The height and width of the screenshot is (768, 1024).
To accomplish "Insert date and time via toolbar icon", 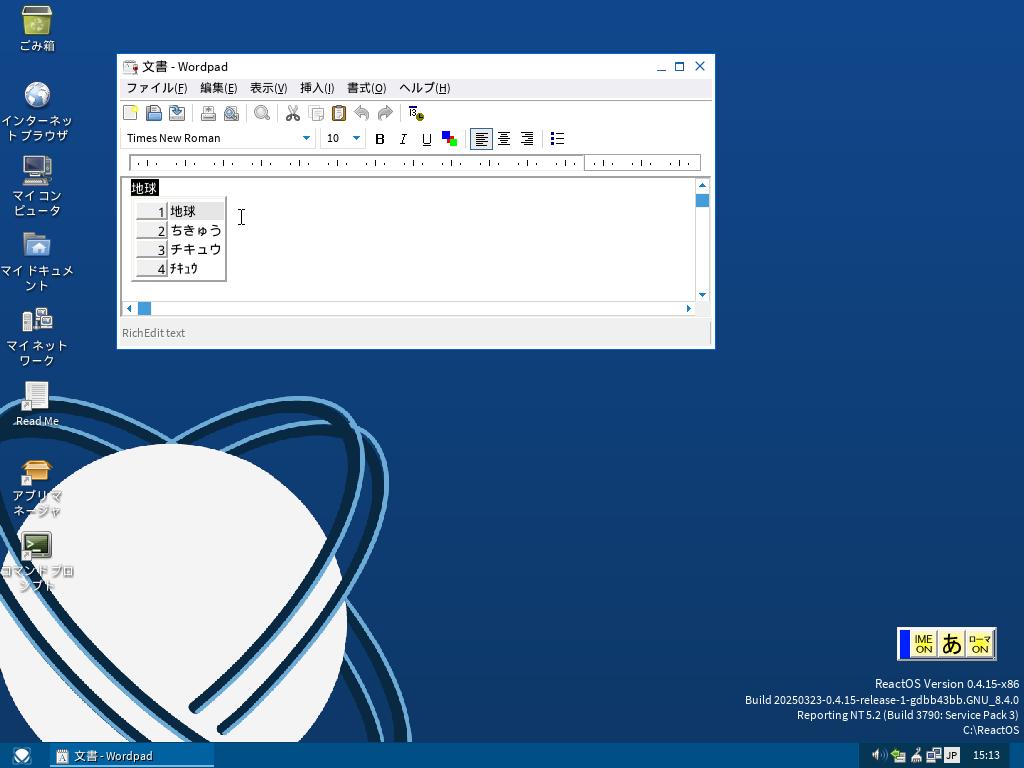I will (x=416, y=113).
